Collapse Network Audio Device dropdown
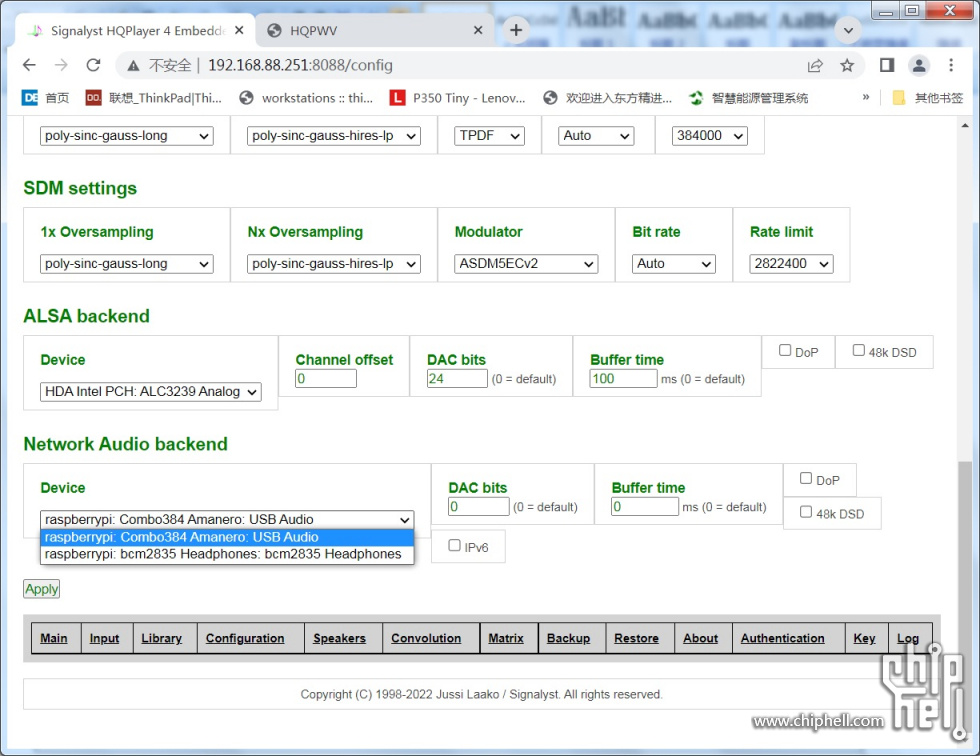The image size is (980, 756). click(227, 519)
